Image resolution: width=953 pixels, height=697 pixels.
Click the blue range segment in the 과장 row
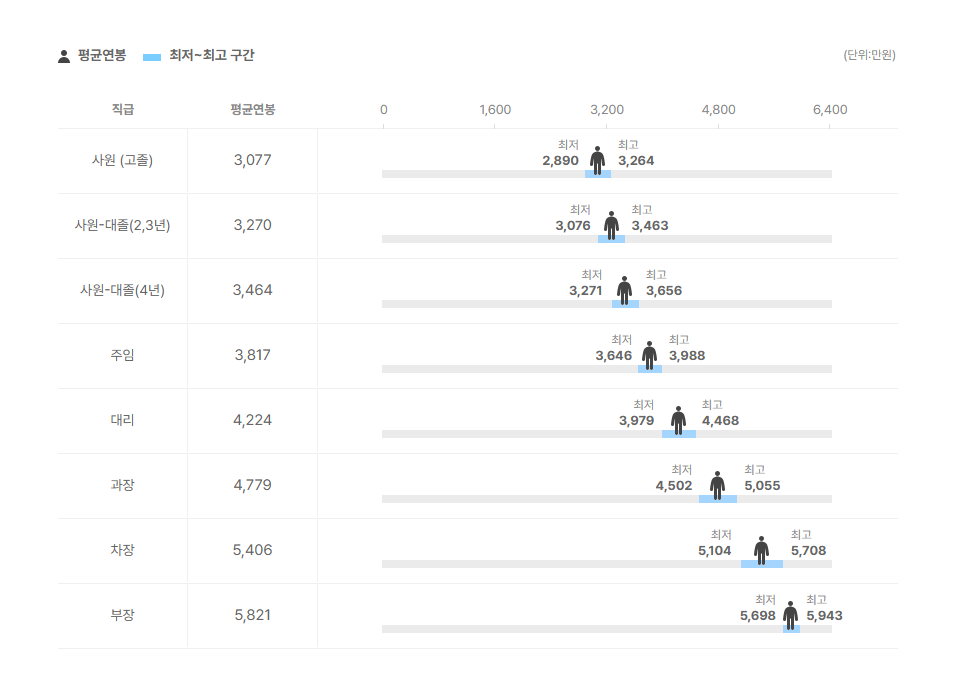[x=718, y=499]
